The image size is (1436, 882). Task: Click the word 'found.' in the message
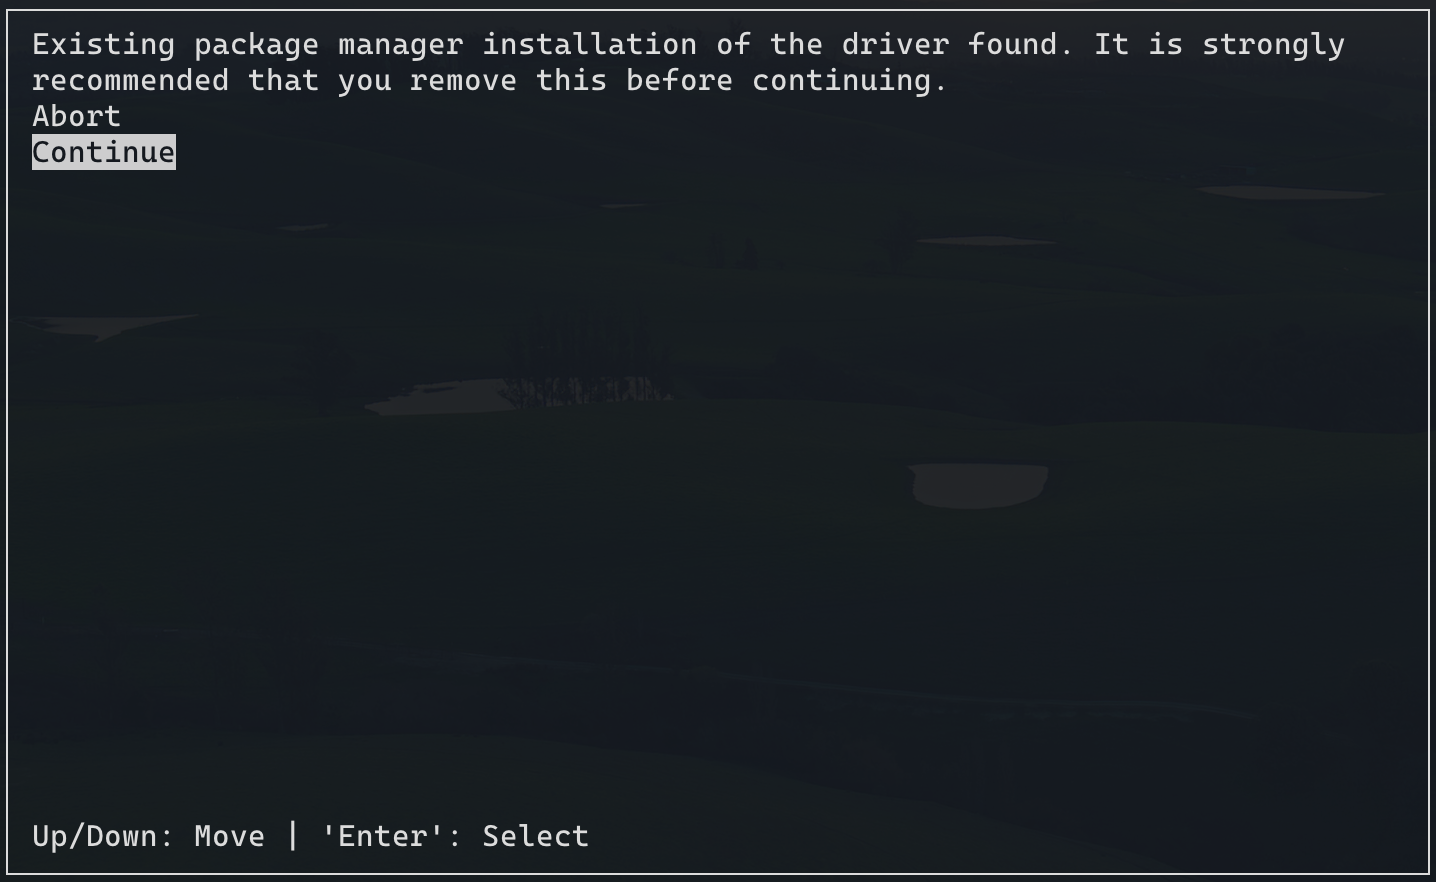coord(1021,45)
